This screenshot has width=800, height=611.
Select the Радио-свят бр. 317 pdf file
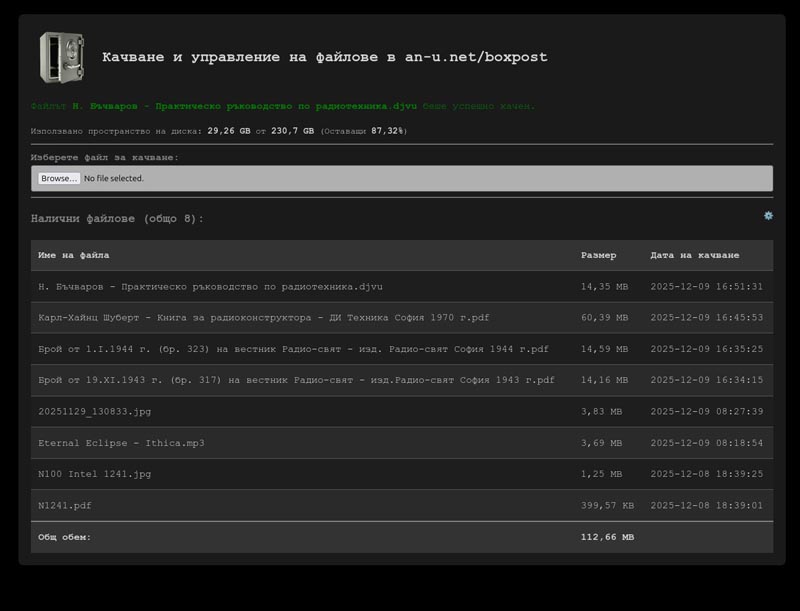coord(295,380)
